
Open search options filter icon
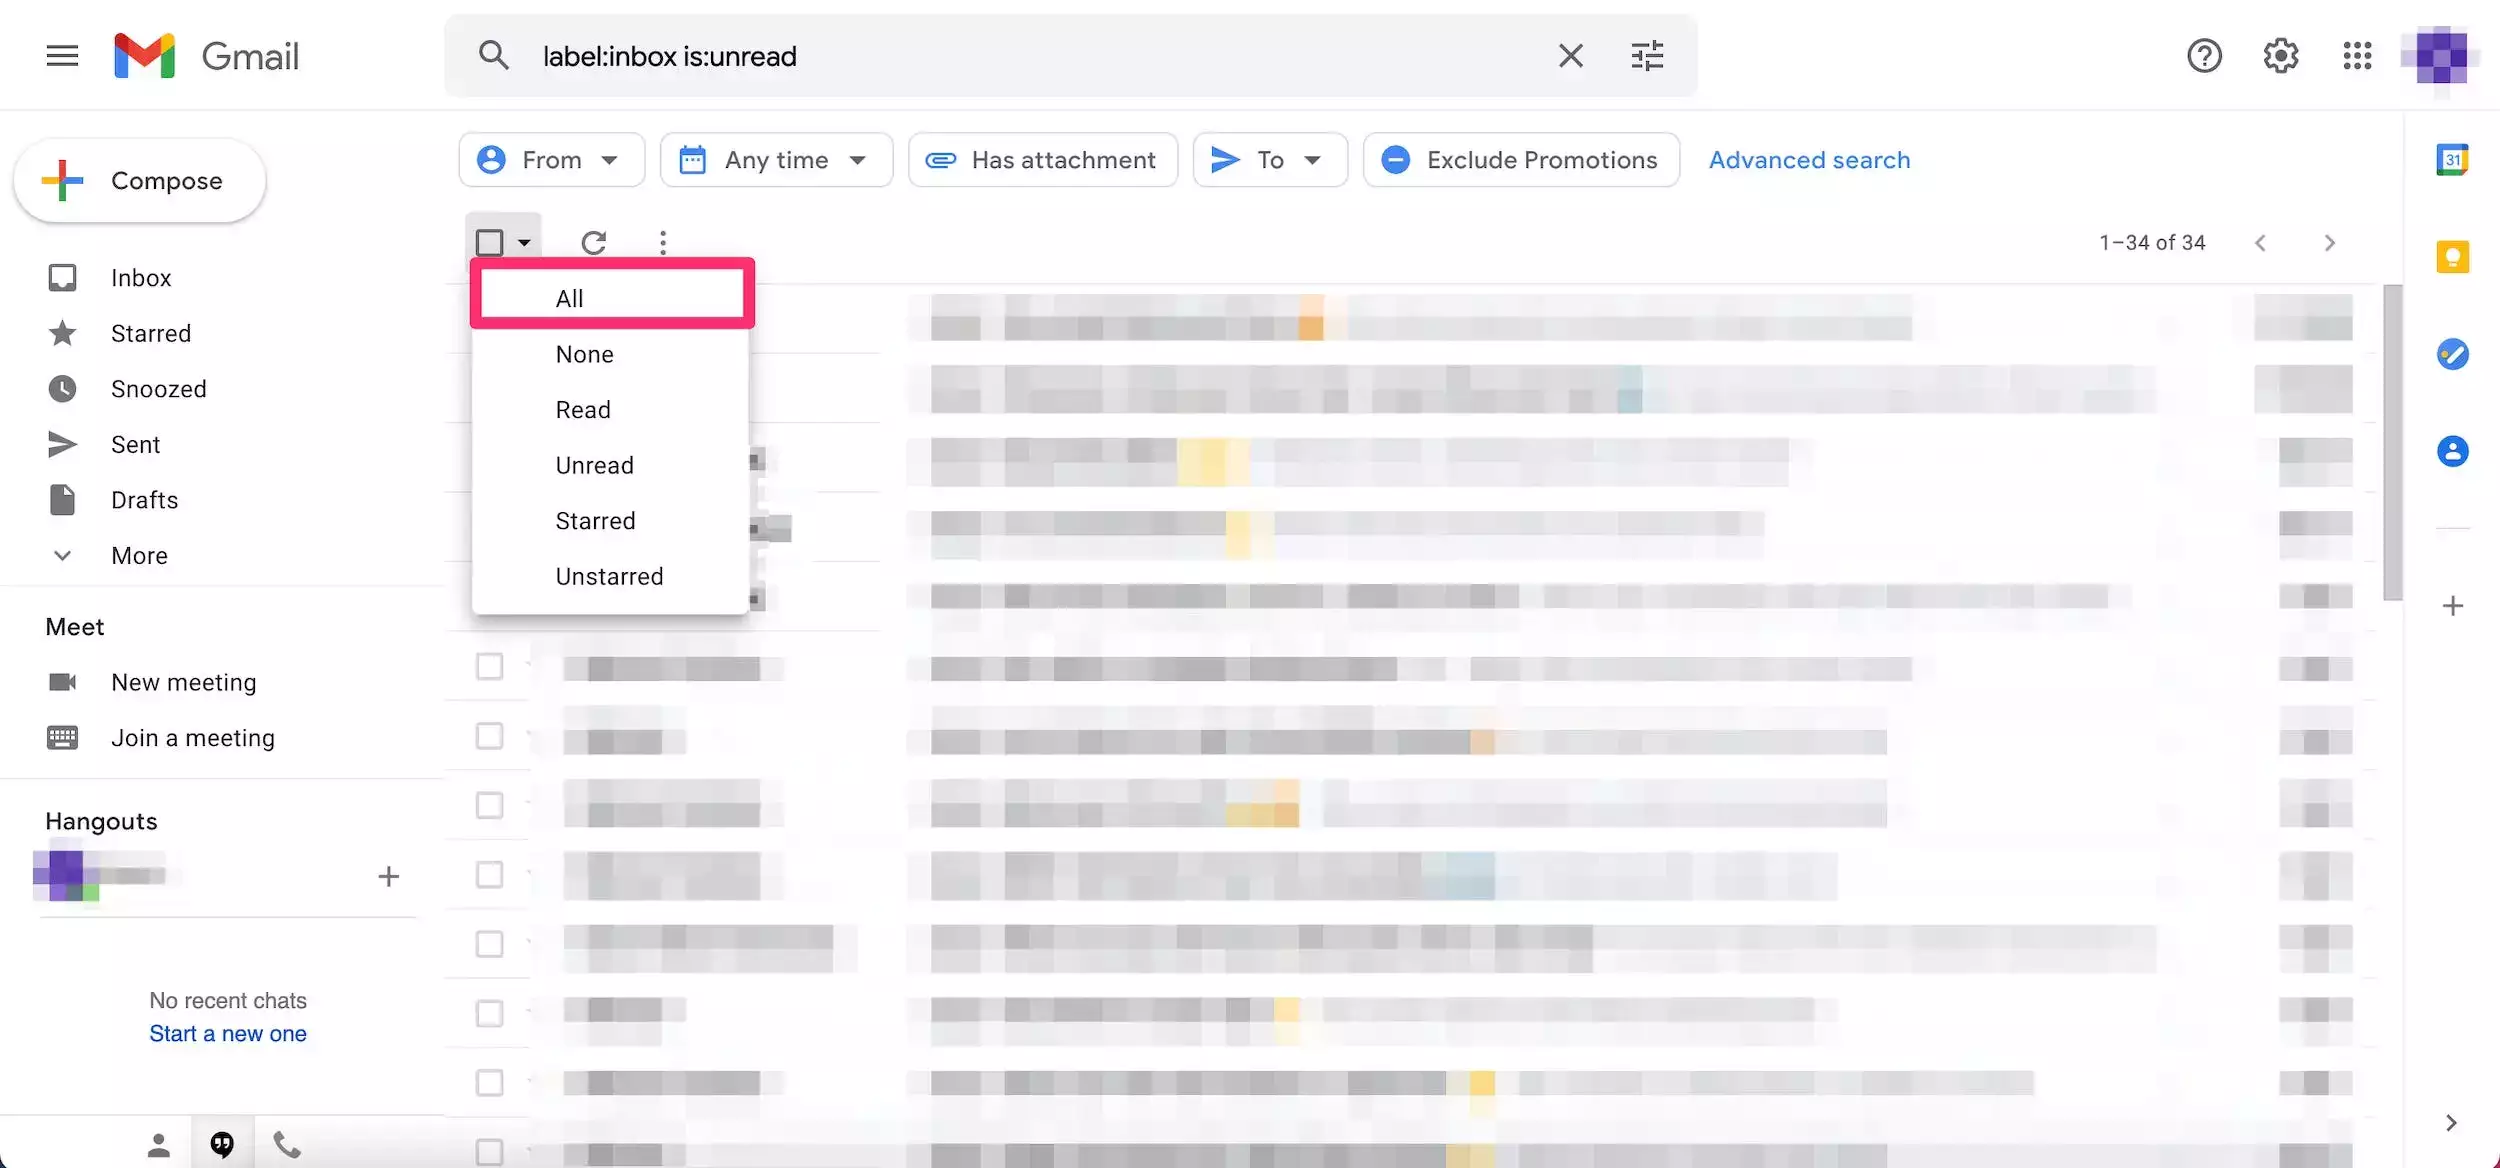tap(1647, 56)
